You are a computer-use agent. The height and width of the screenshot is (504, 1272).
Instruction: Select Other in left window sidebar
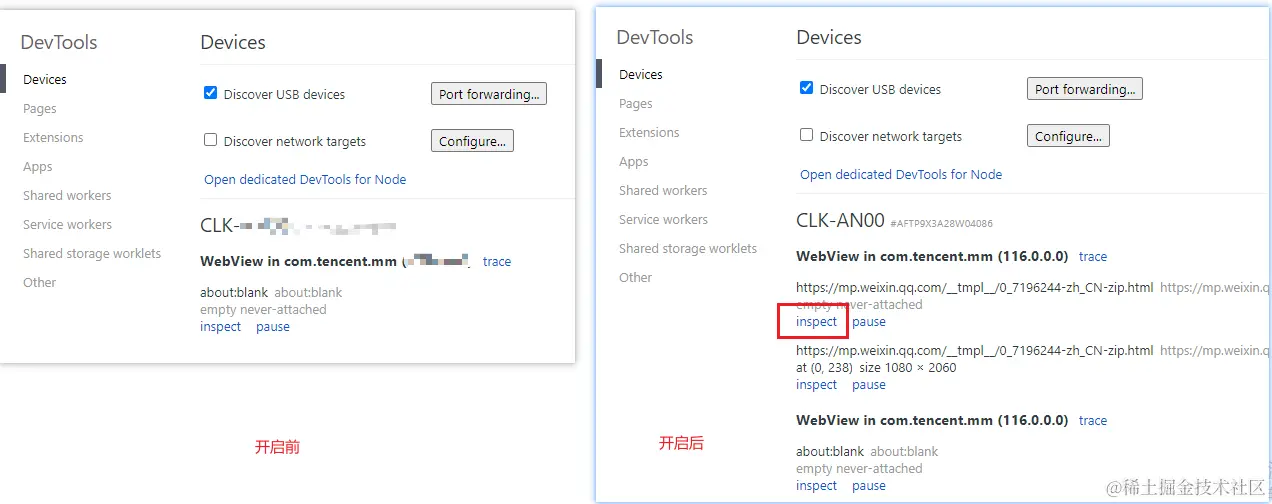point(40,282)
